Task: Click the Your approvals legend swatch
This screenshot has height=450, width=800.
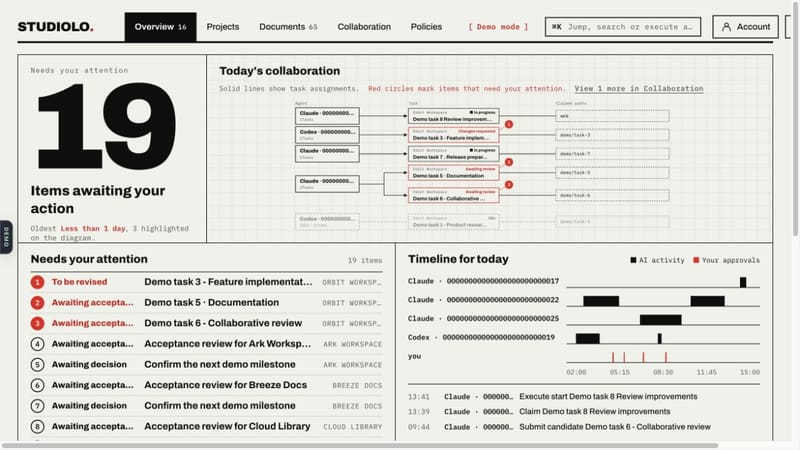Action: pyautogui.click(x=696, y=260)
